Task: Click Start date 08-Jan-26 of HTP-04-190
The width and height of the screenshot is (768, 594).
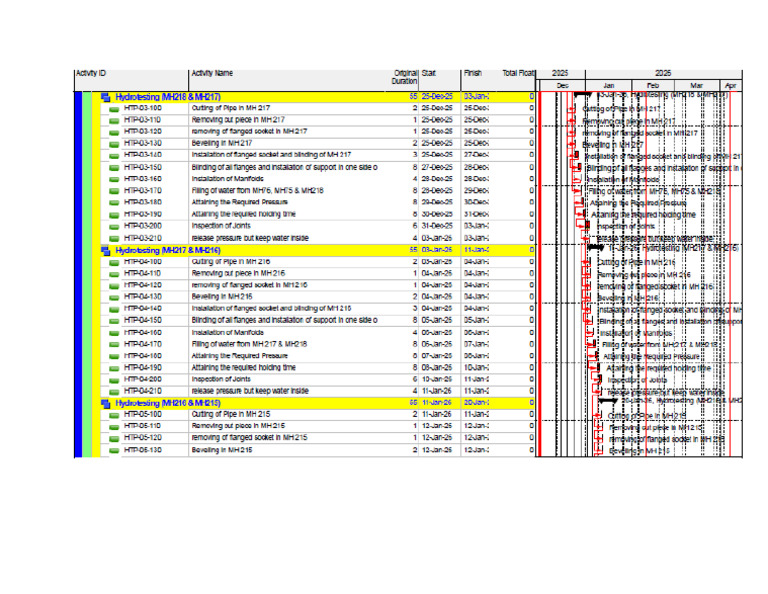Action: click(x=437, y=368)
